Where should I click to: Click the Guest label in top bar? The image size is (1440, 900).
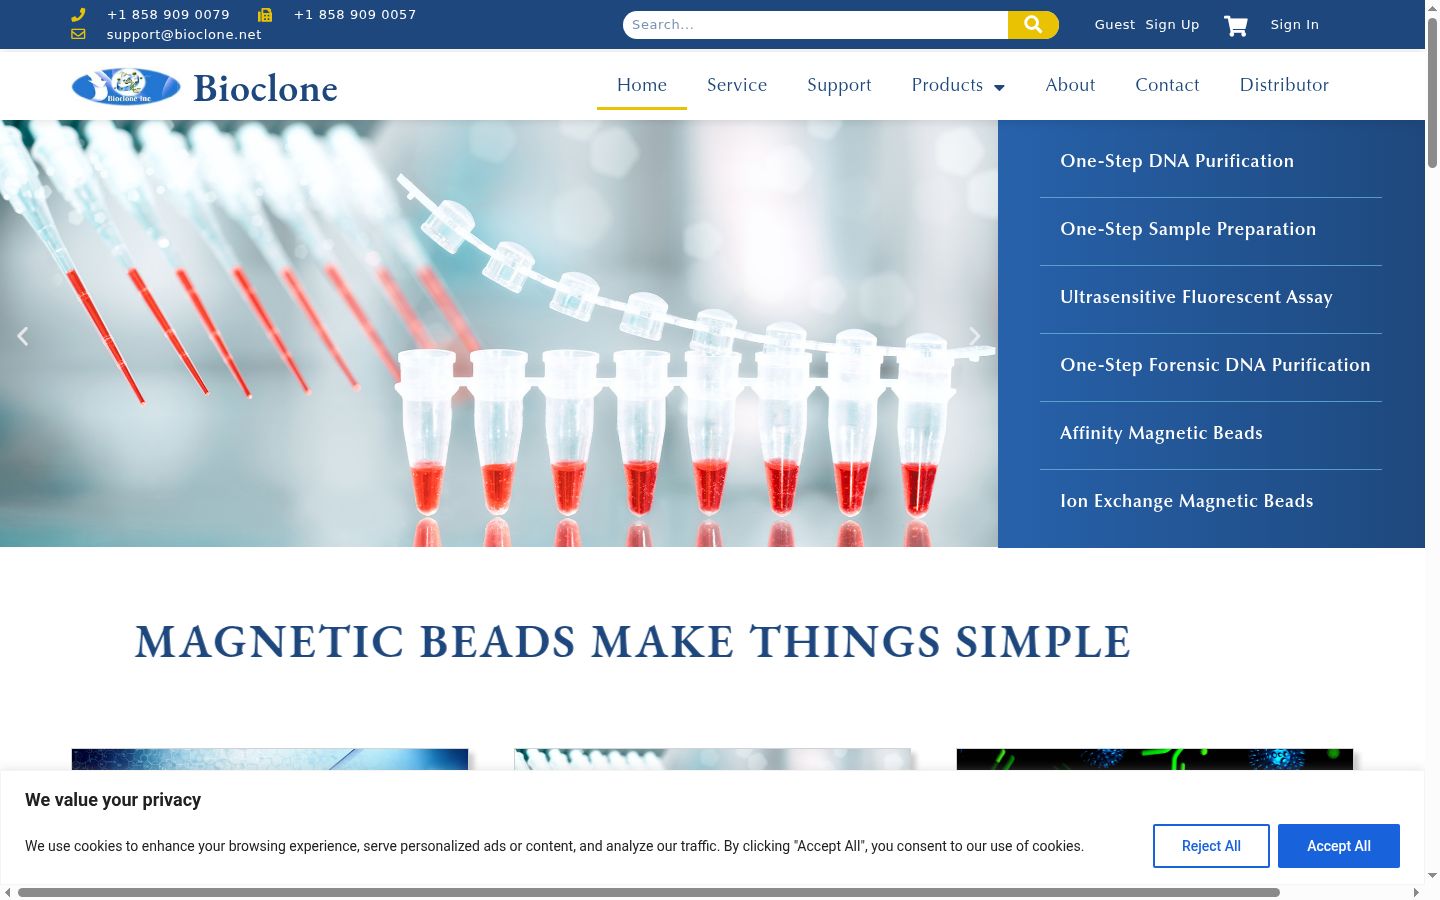pyautogui.click(x=1115, y=25)
